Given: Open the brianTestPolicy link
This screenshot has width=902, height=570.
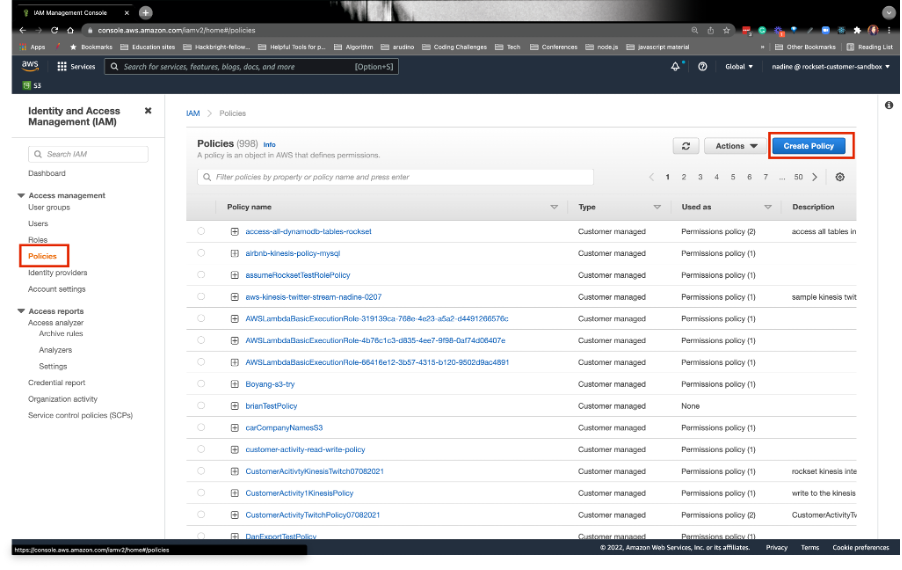Looking at the screenshot, I should point(271,406).
